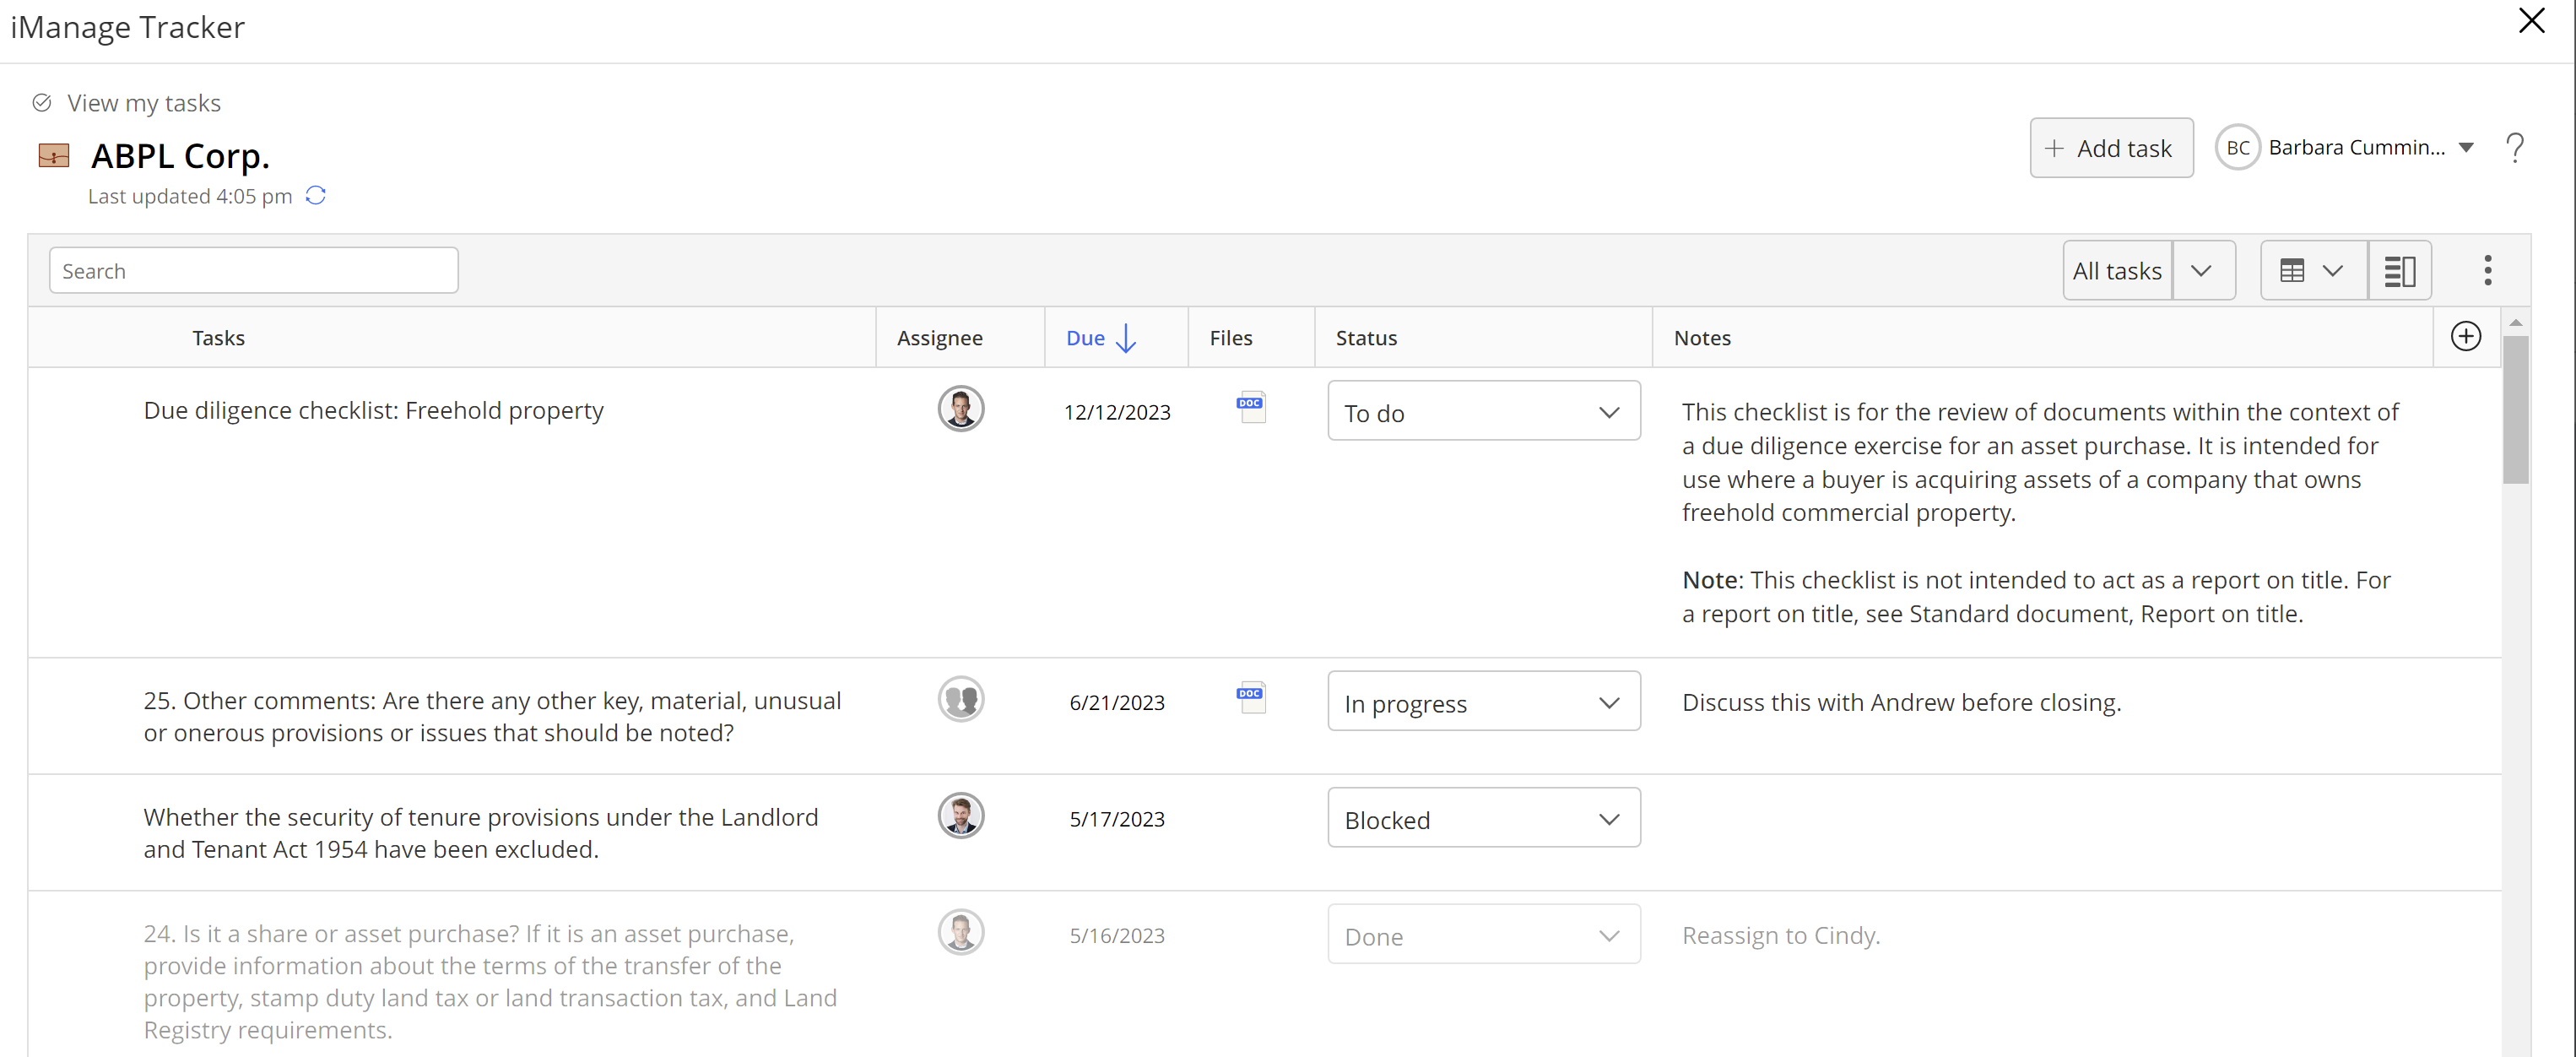
Task: Click assignee avatar for Freehold property task
Action: [960, 409]
